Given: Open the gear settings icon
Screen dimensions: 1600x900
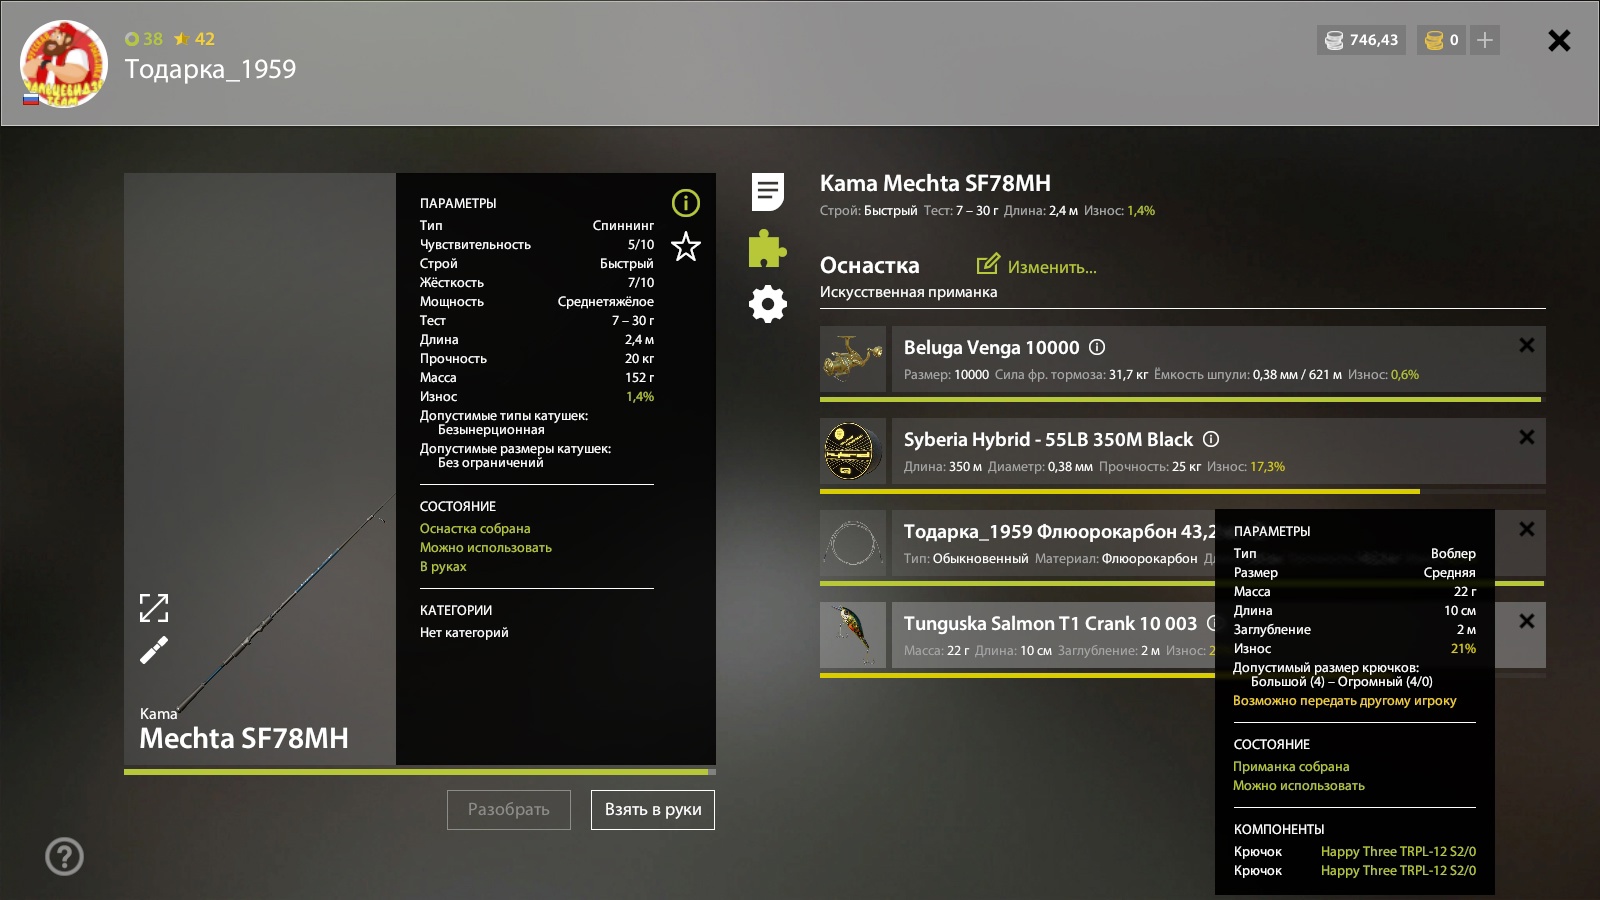Looking at the screenshot, I should (768, 304).
